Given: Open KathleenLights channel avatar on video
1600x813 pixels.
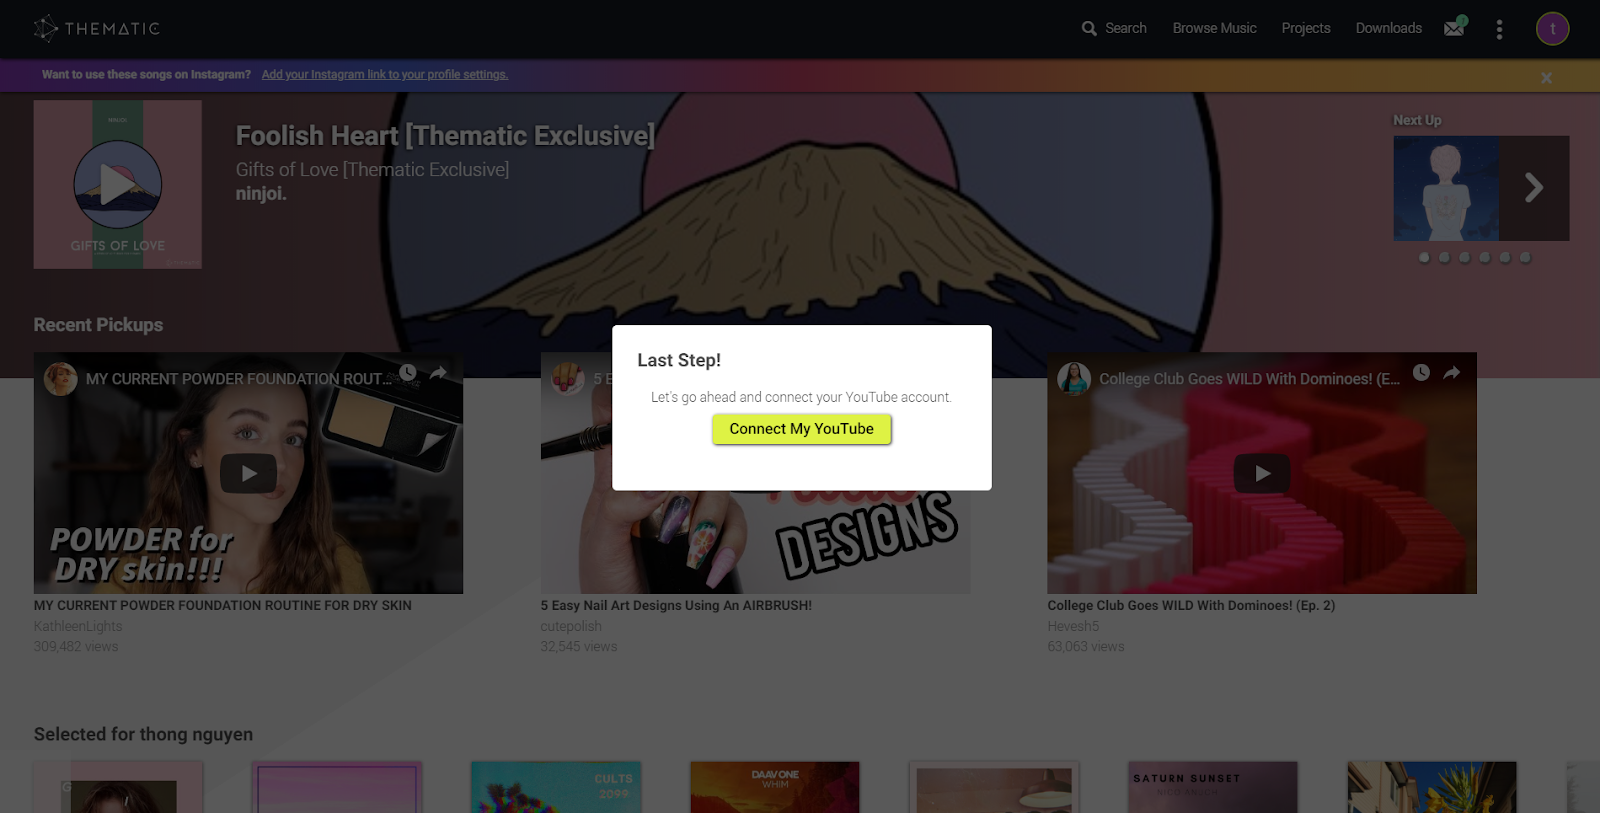Looking at the screenshot, I should pos(61,379).
